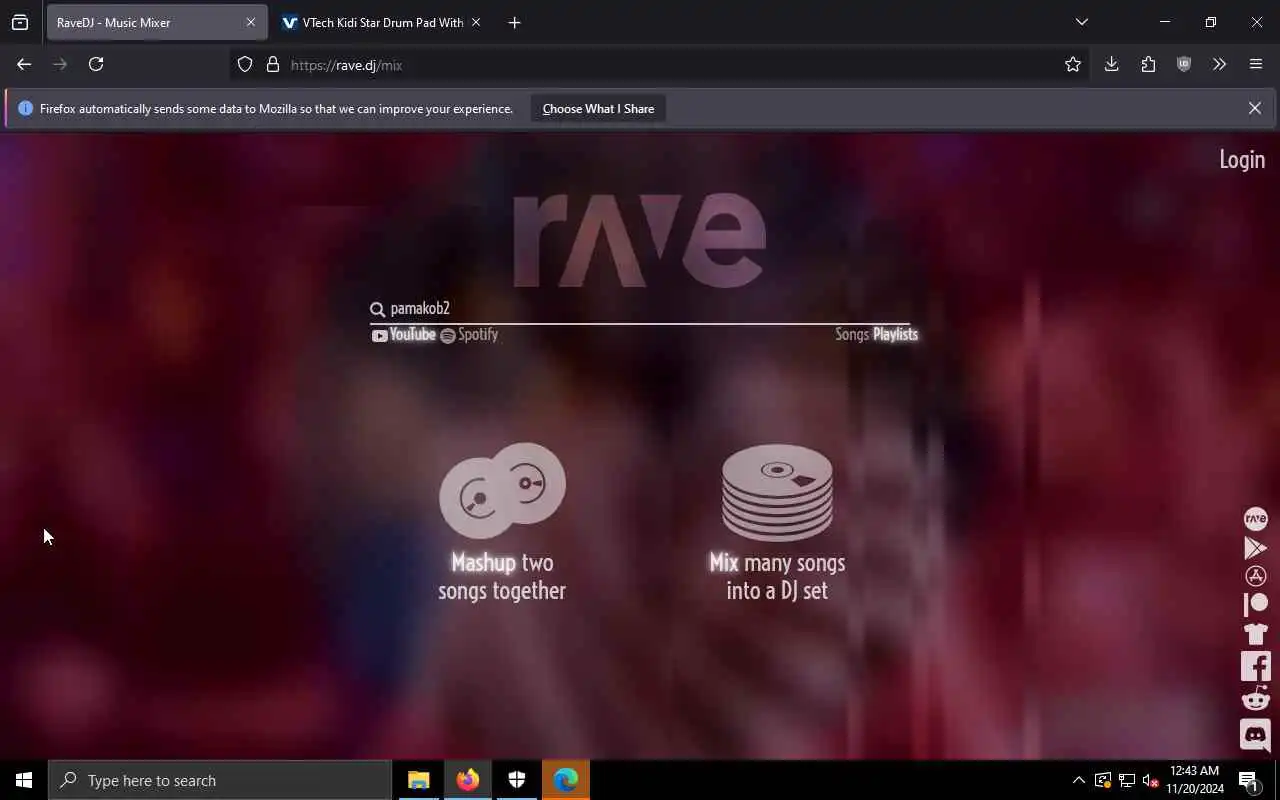Open the Patreon icon in sidebar
This screenshot has width=1280, height=800.
point(1255,604)
